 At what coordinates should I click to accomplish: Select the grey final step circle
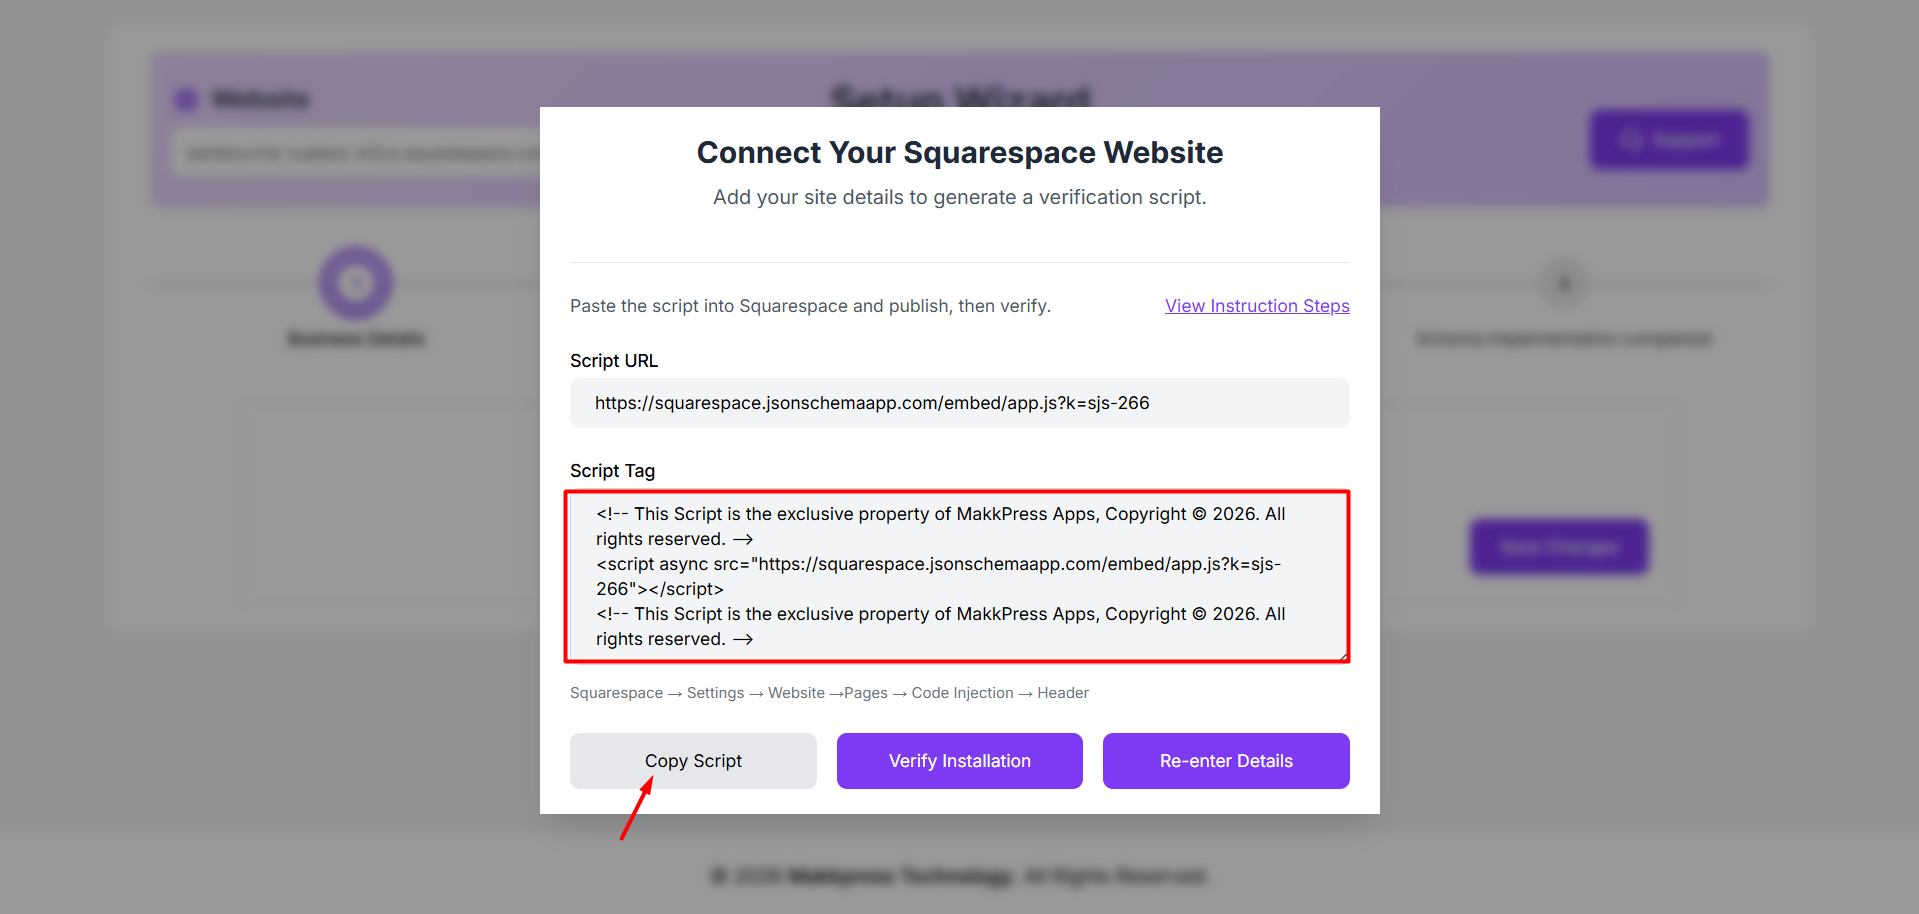pos(1564,284)
